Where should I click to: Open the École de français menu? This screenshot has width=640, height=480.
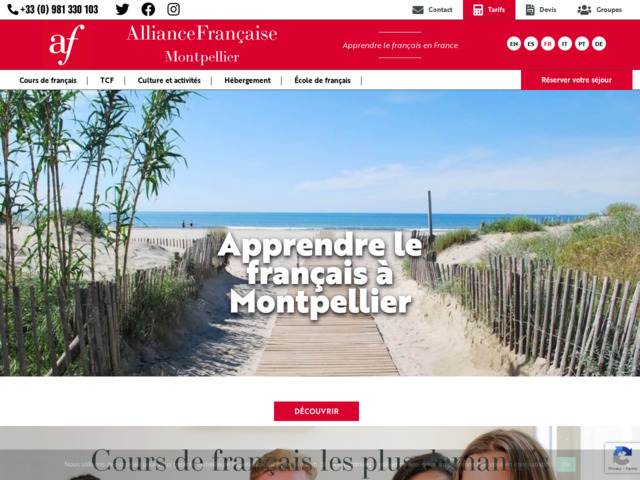coord(322,80)
